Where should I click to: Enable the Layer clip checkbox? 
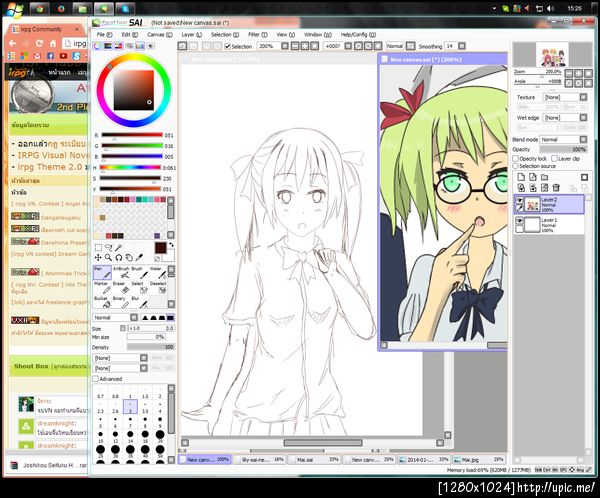[x=554, y=158]
